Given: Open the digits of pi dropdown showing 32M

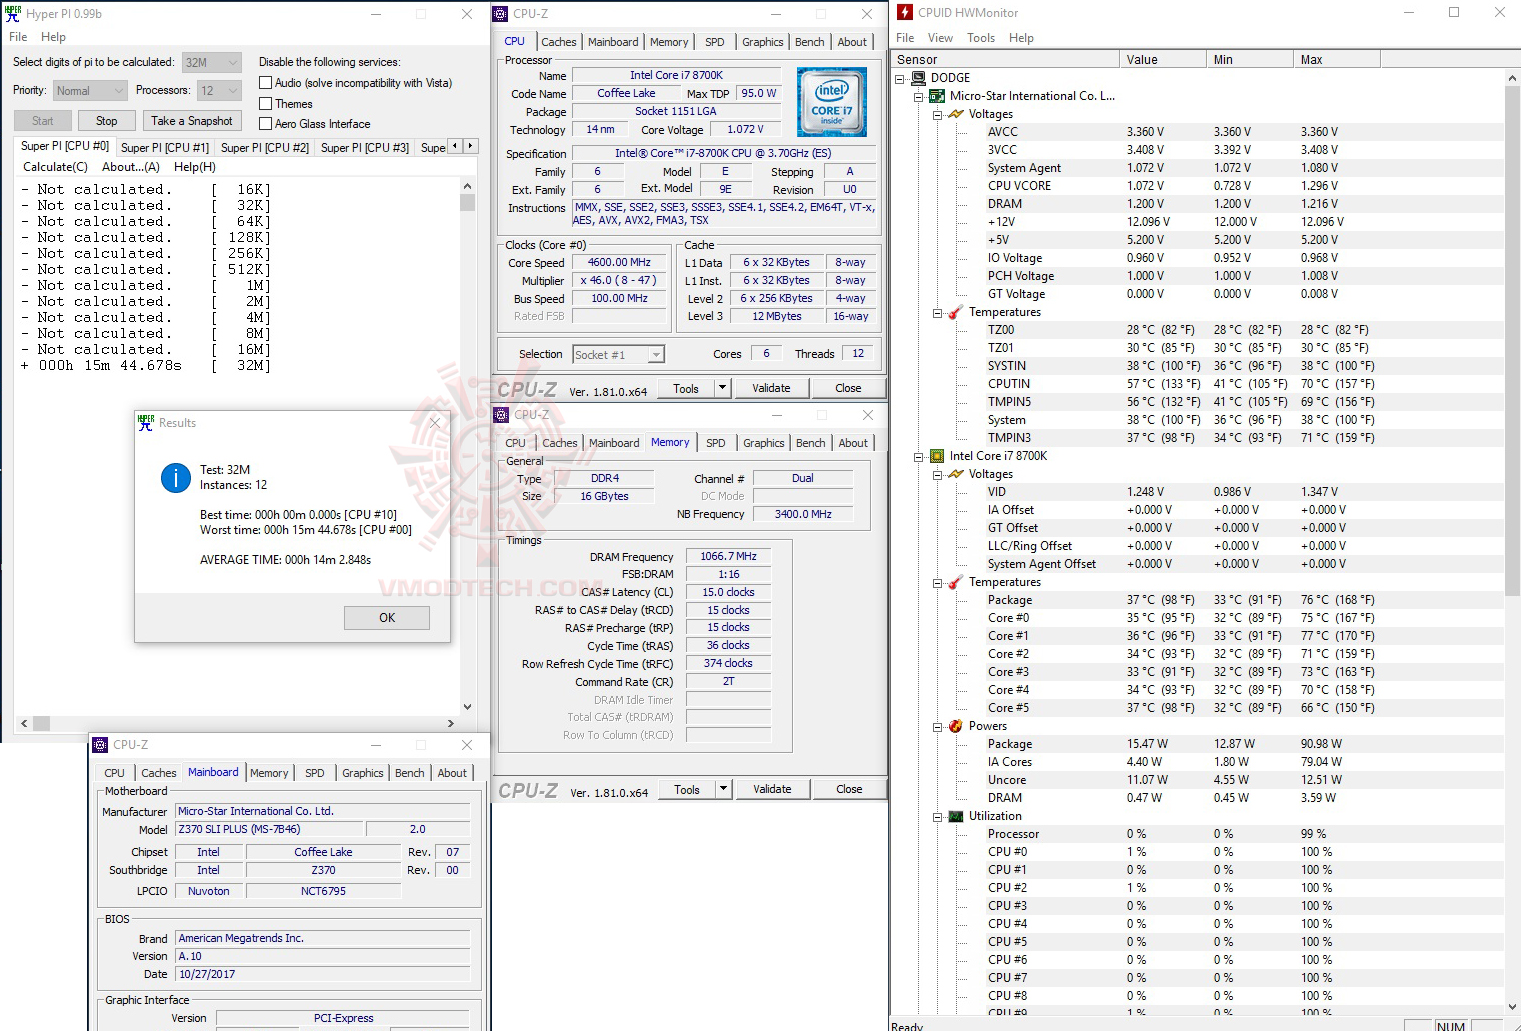Looking at the screenshot, I should tap(212, 62).
